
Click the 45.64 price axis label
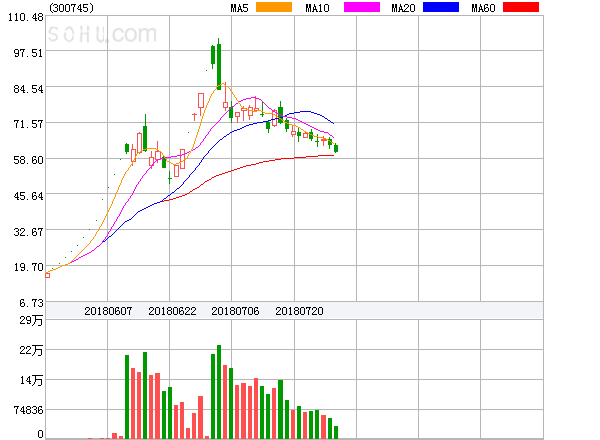click(x=28, y=196)
